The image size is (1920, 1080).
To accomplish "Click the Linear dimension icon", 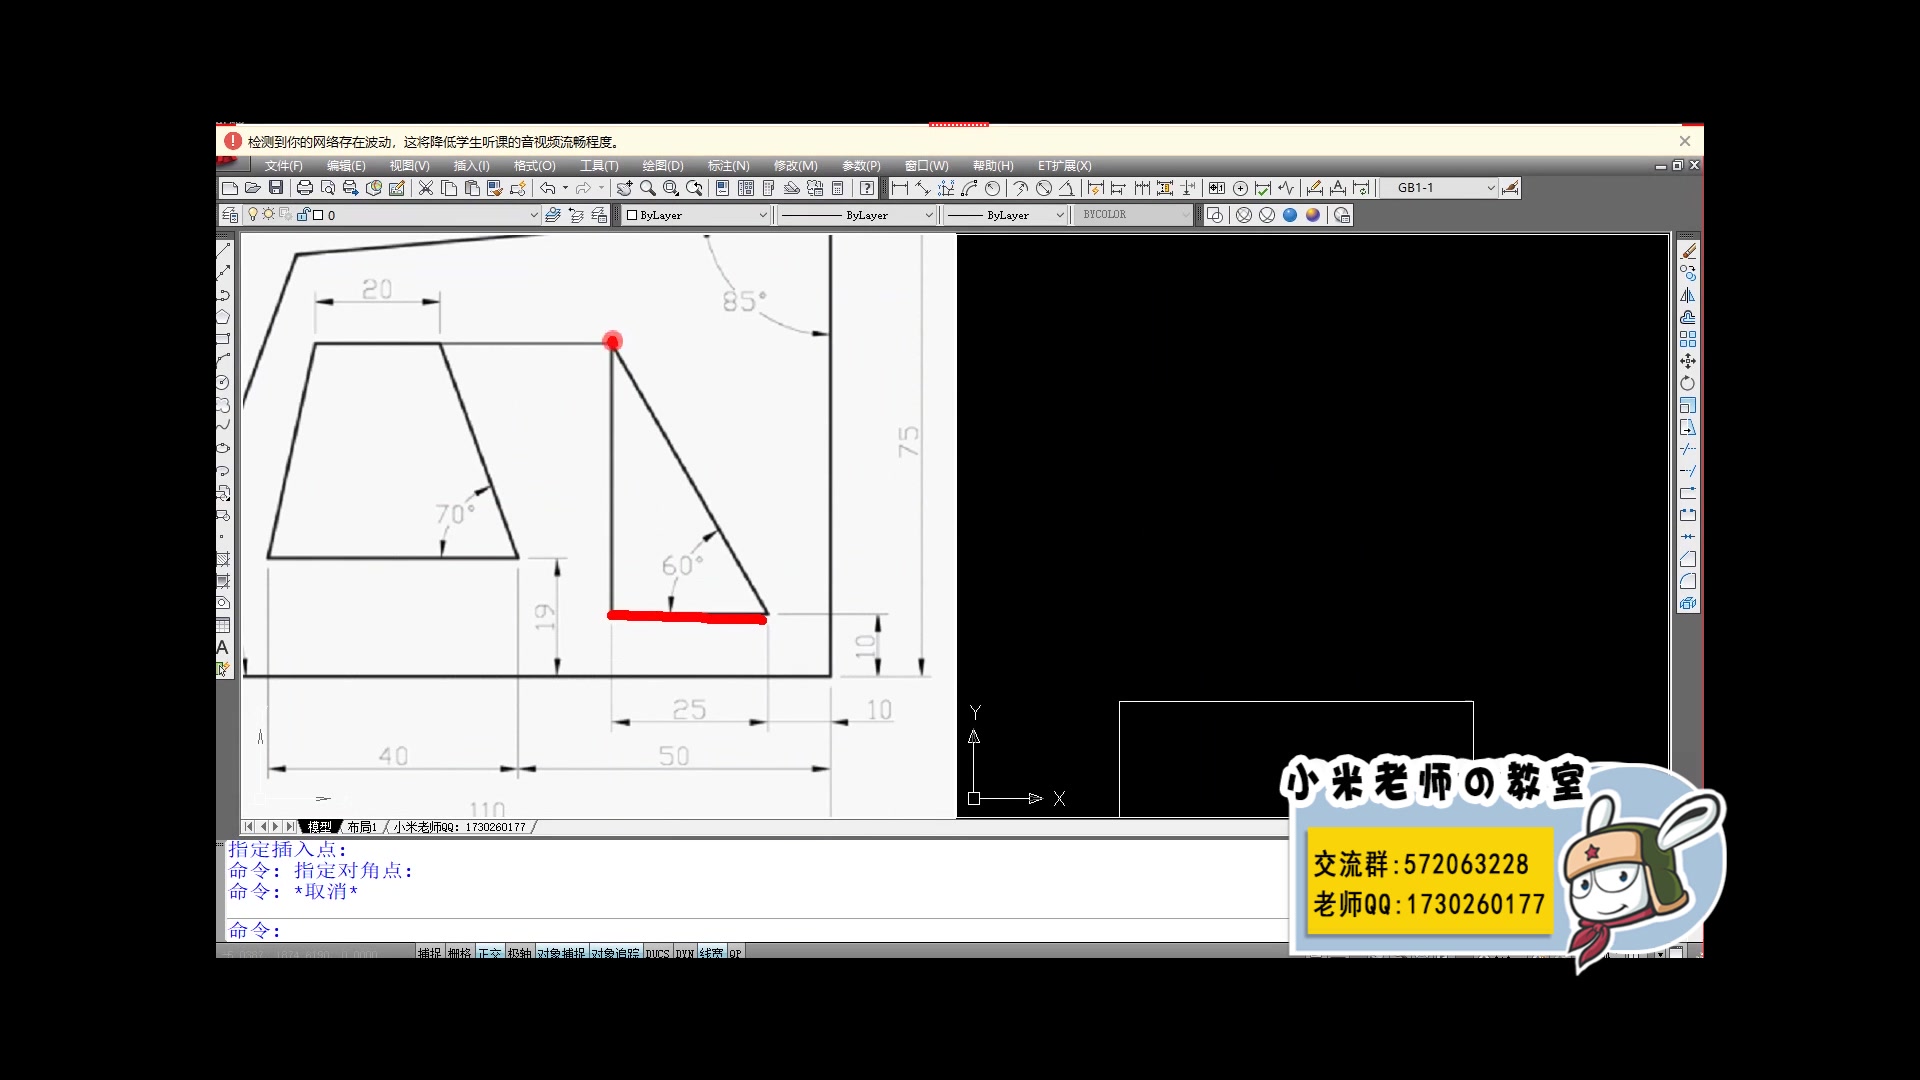I will coord(899,188).
